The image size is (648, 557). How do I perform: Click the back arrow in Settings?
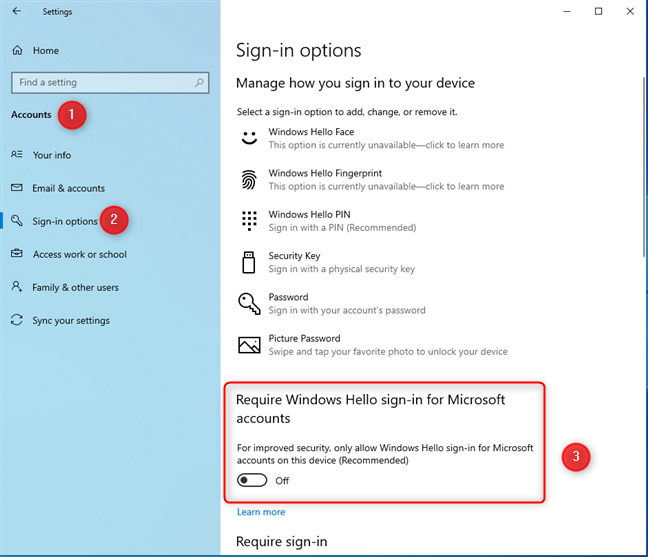(17, 11)
